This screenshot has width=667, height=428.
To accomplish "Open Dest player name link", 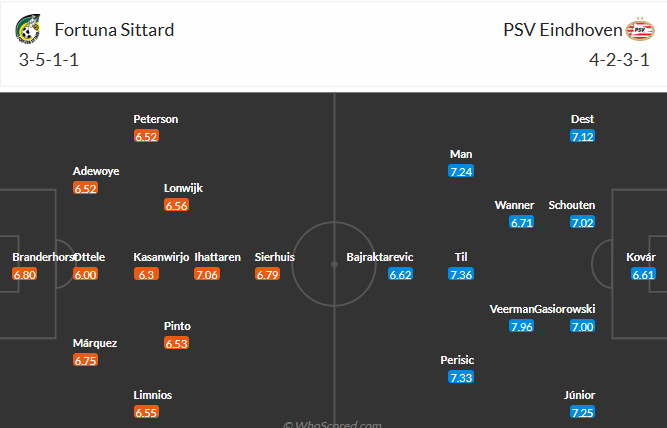I will (582, 119).
